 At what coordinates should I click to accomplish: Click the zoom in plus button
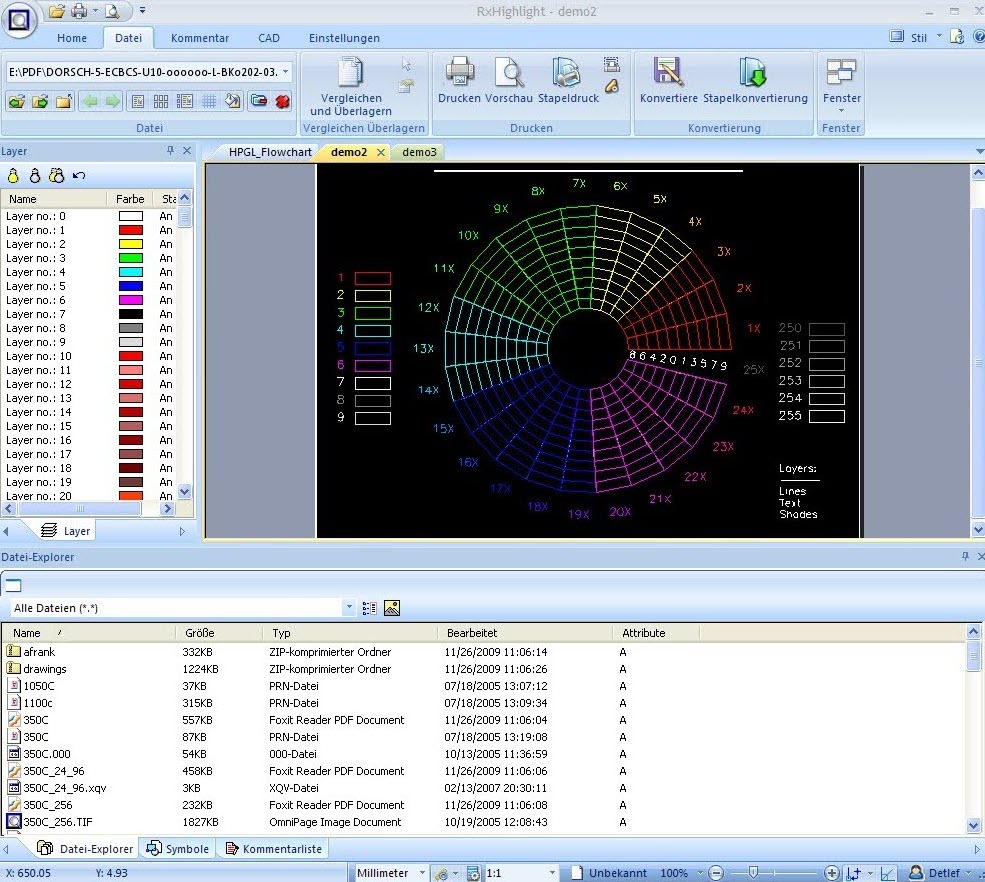(832, 873)
